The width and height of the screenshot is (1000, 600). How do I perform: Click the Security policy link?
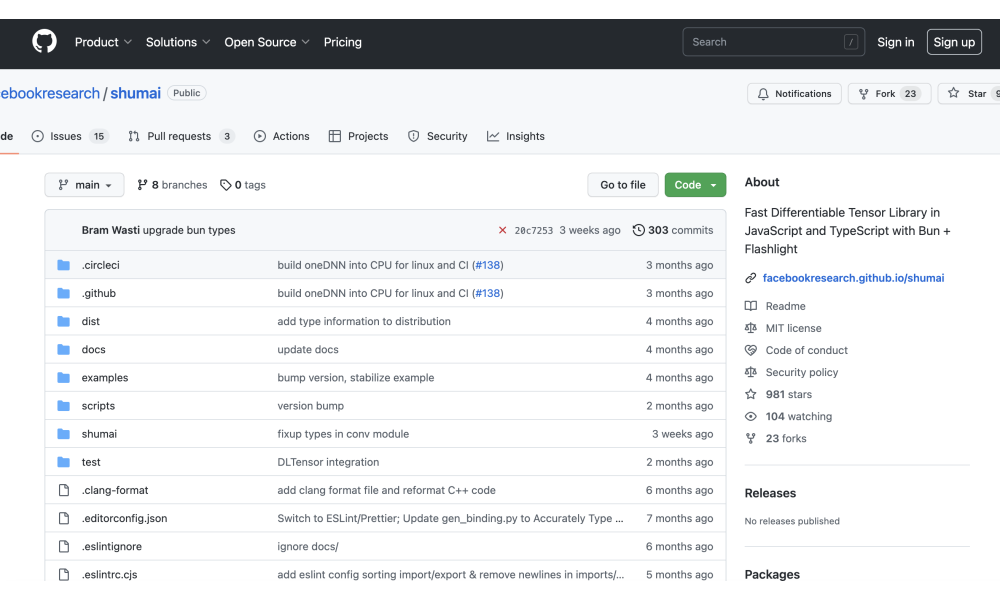(x=802, y=372)
